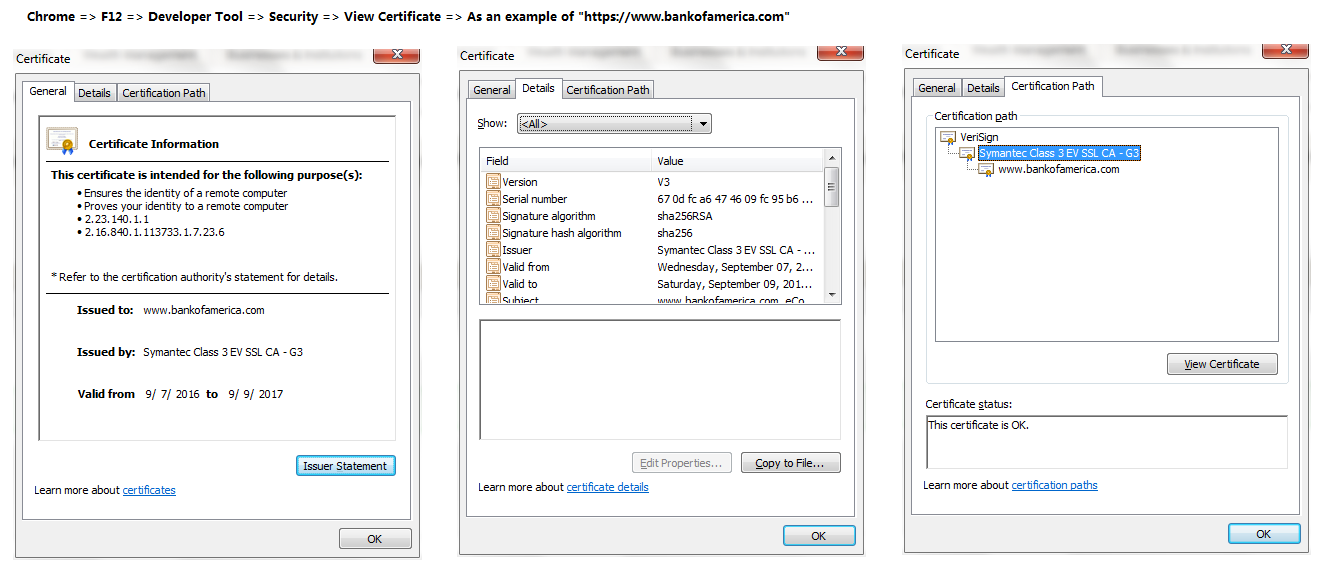Image resolution: width=1327 pixels, height=572 pixels.
Task: Click the Issuer Statement button
Action: (x=345, y=466)
